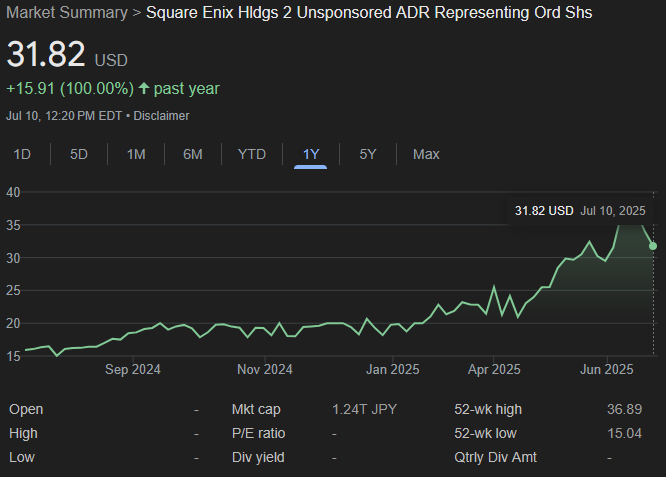Switch chart to 5D range
666x477 pixels.
79,154
